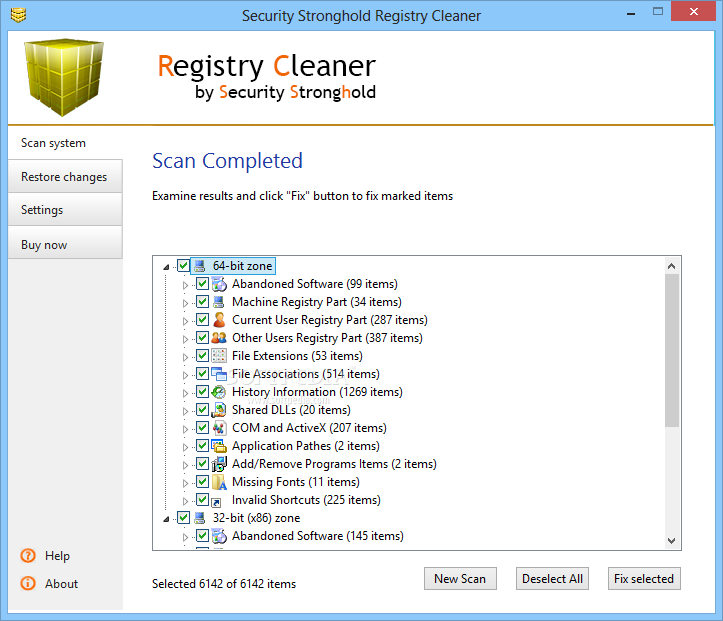Click the Other Users Registry Part icon
The height and width of the screenshot is (621, 723).
point(219,338)
